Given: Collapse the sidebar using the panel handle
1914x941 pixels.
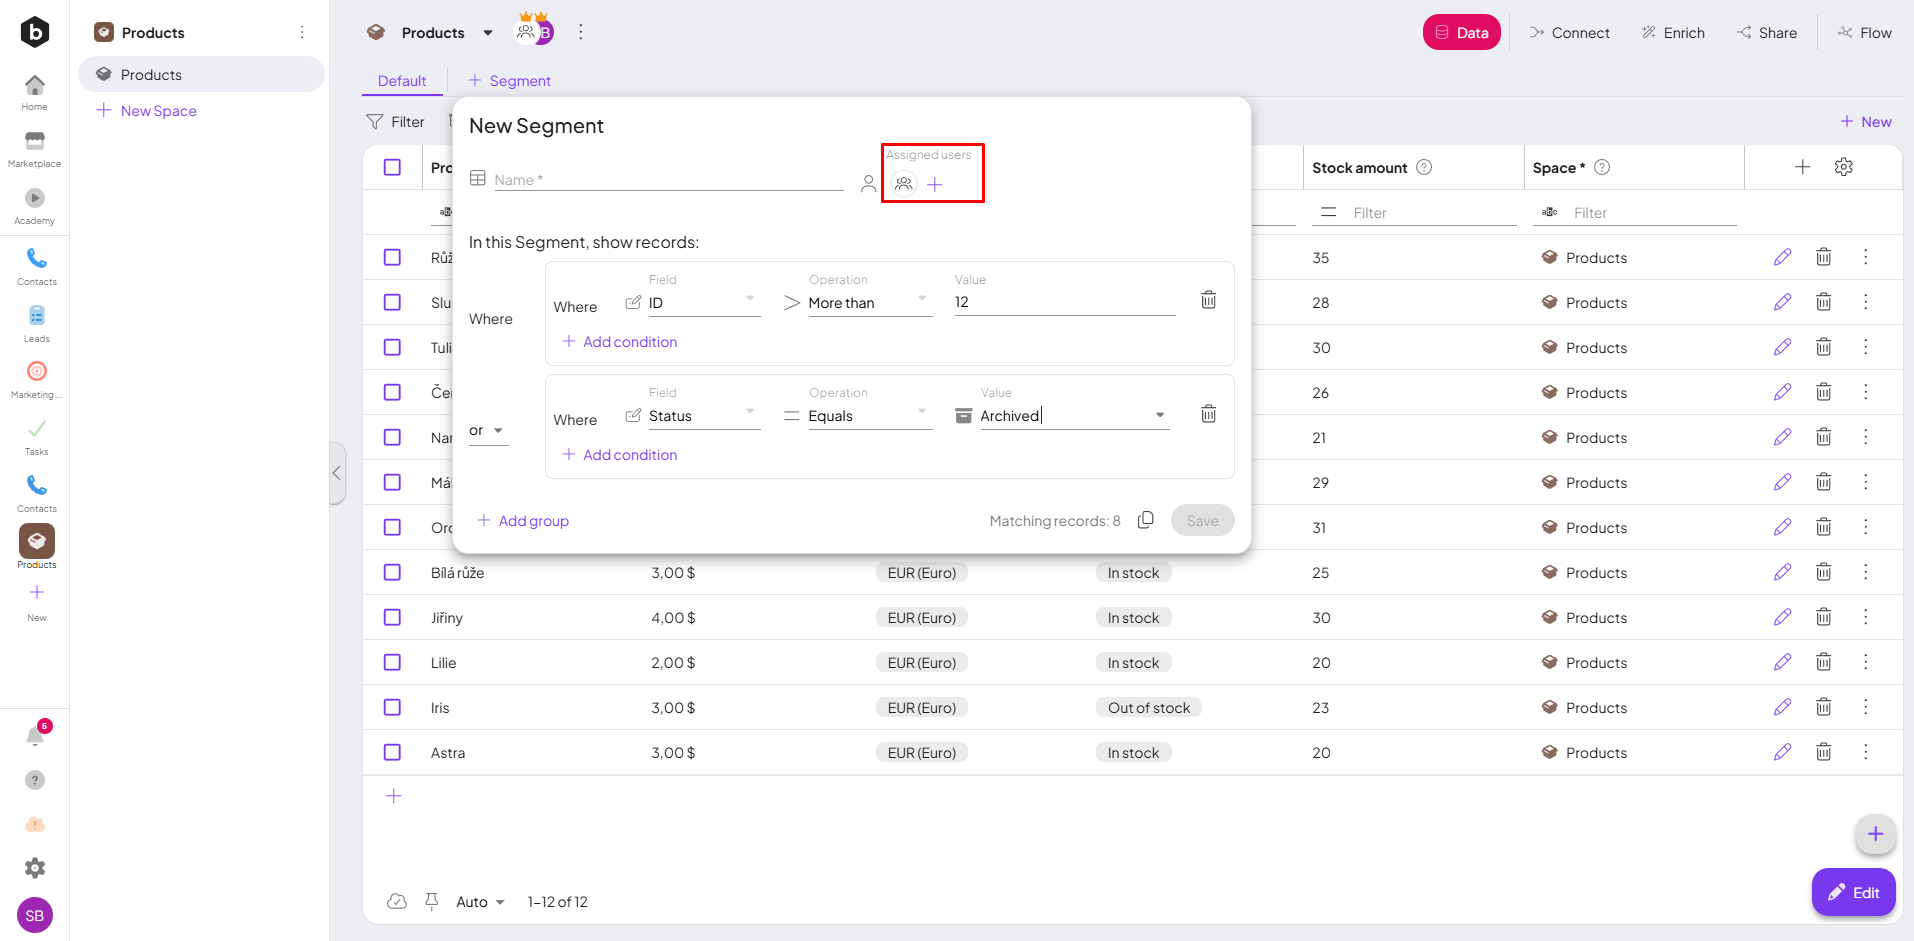Looking at the screenshot, I should coord(337,473).
